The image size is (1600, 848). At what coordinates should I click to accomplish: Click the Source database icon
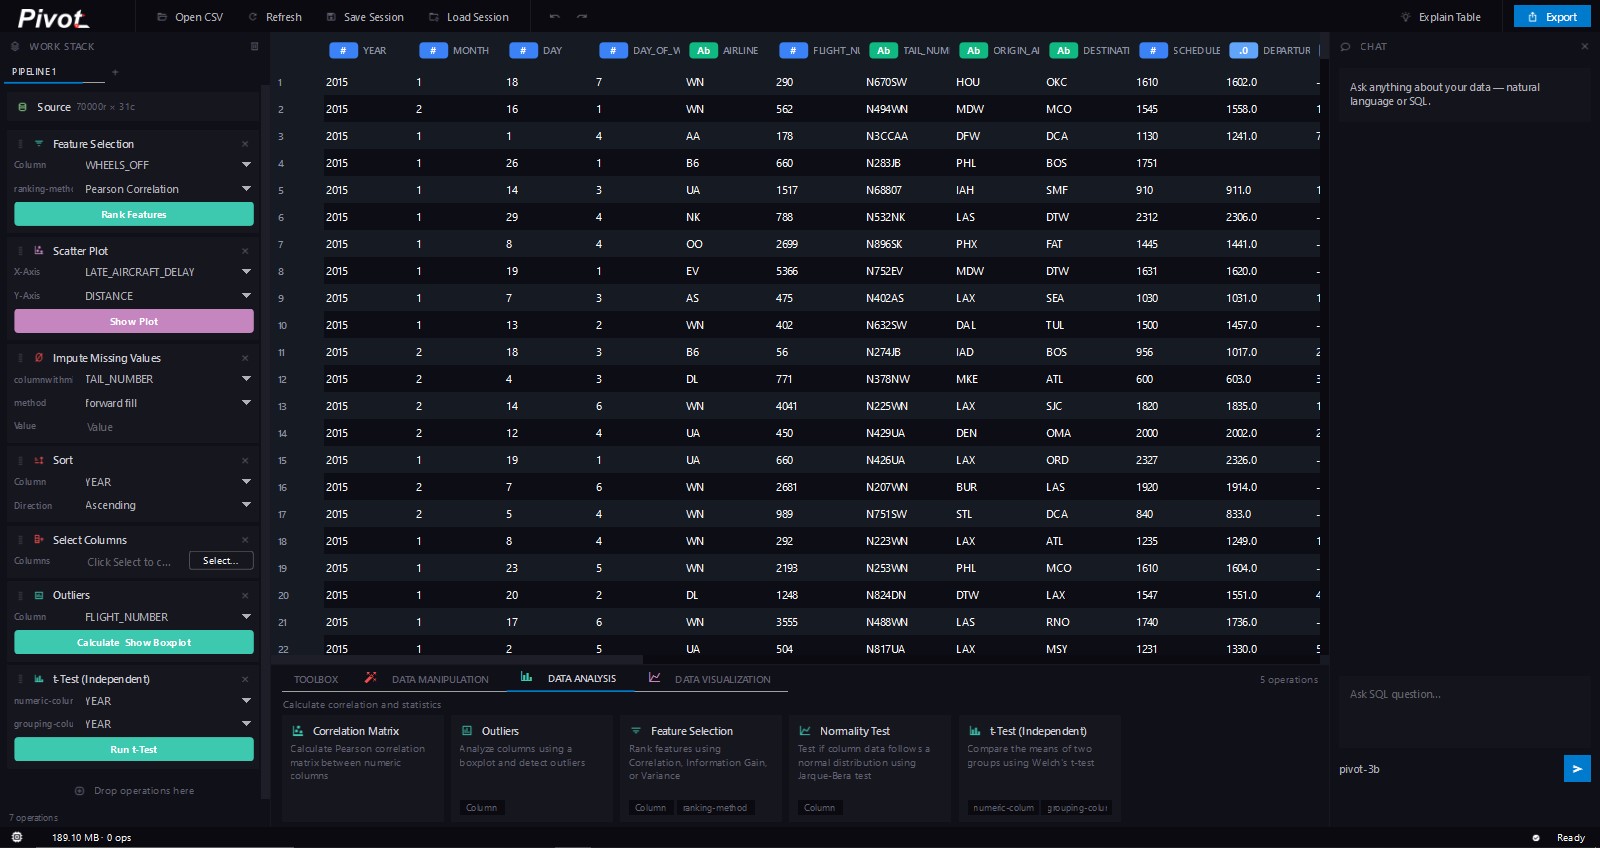point(22,107)
